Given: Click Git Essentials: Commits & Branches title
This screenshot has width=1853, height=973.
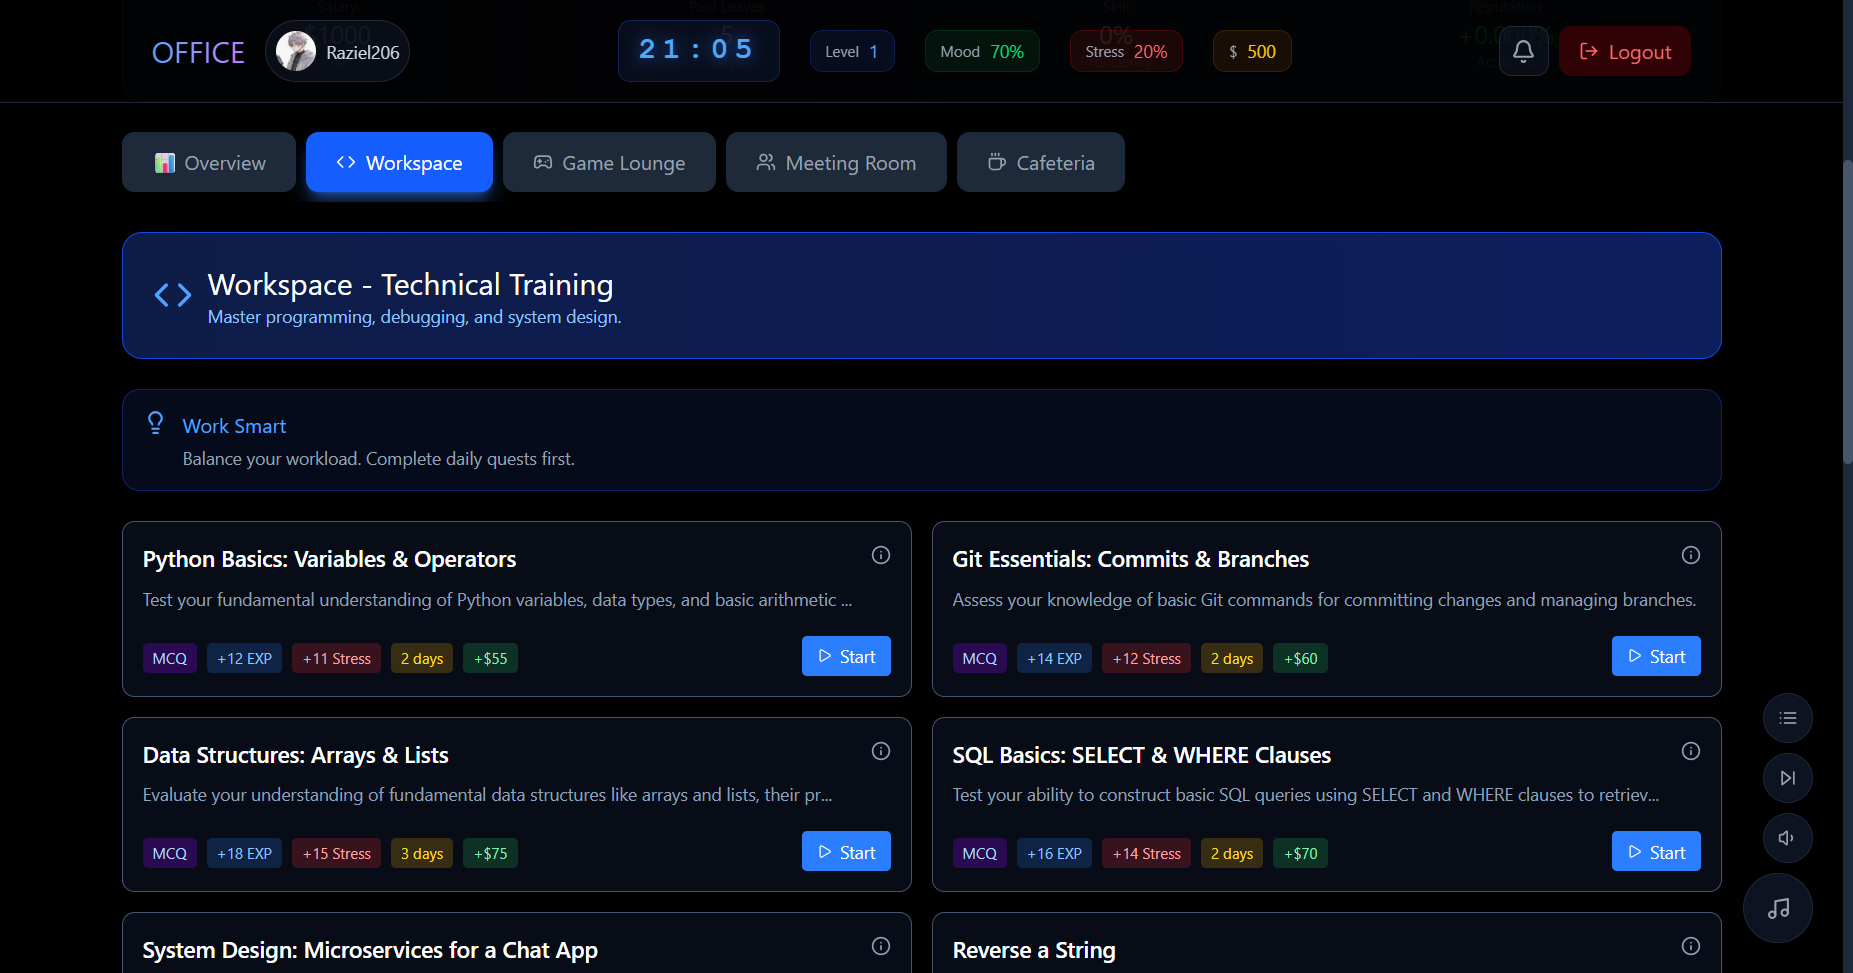Looking at the screenshot, I should pyautogui.click(x=1131, y=559).
